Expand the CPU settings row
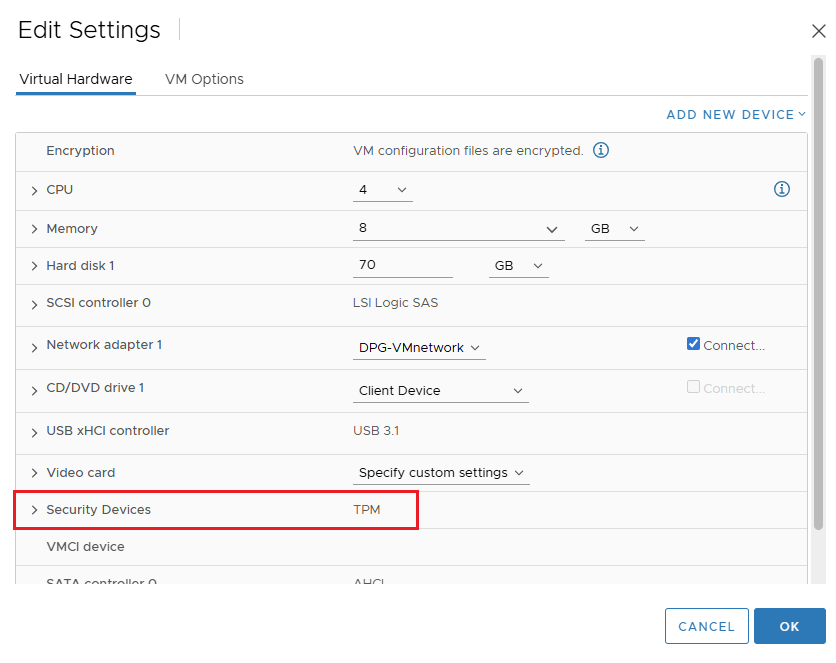 pyautogui.click(x=34, y=190)
